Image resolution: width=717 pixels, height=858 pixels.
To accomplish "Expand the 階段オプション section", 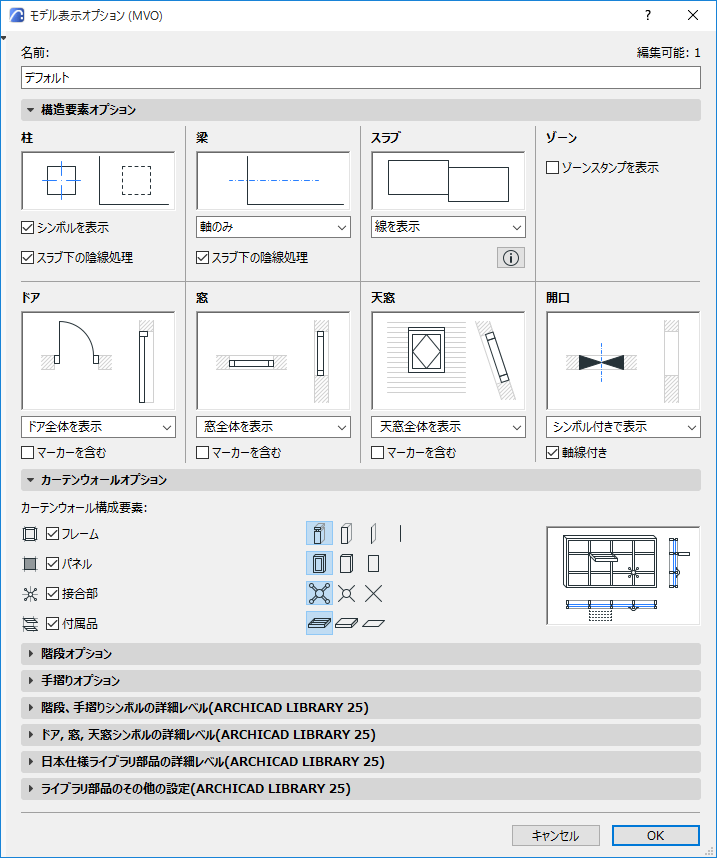I will pyautogui.click(x=361, y=654).
